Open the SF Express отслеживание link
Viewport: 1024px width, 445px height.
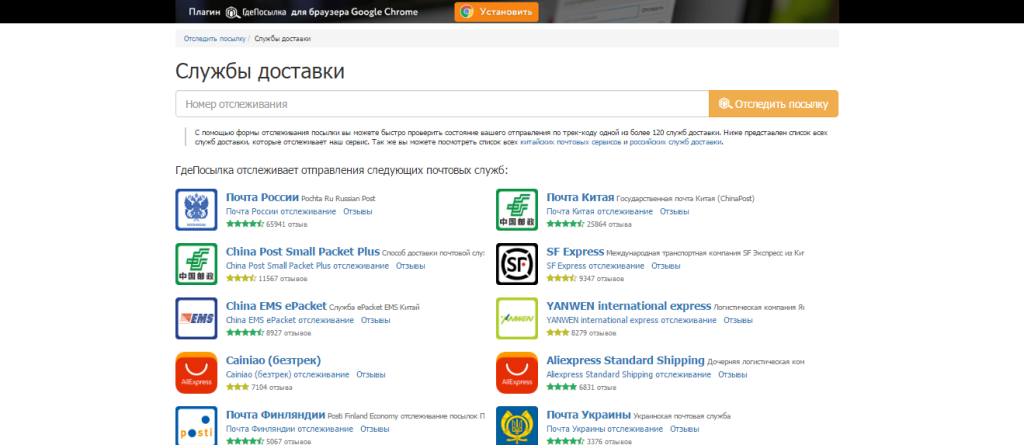click(595, 266)
